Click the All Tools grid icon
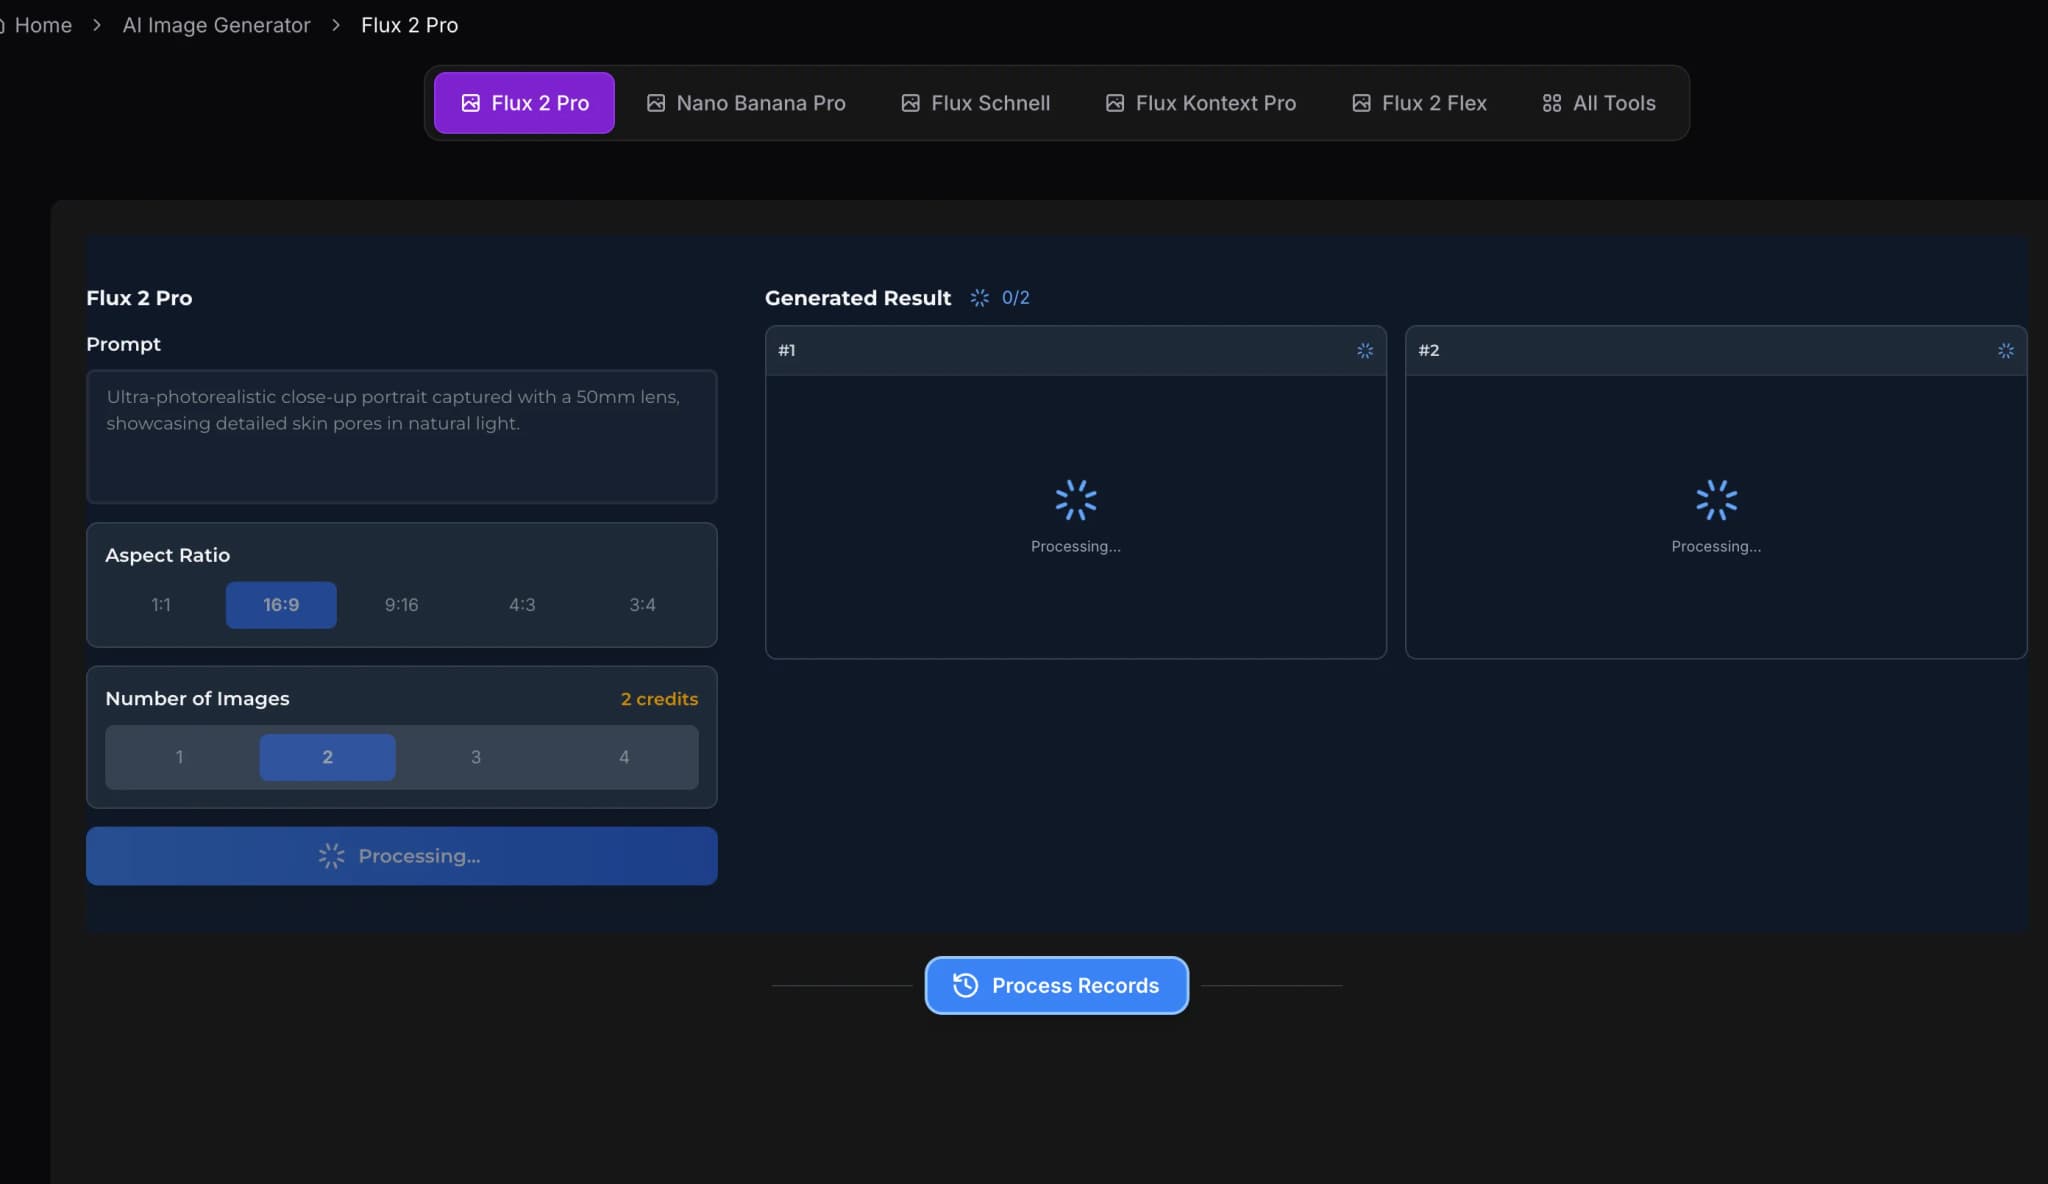2048x1184 pixels. tap(1550, 102)
